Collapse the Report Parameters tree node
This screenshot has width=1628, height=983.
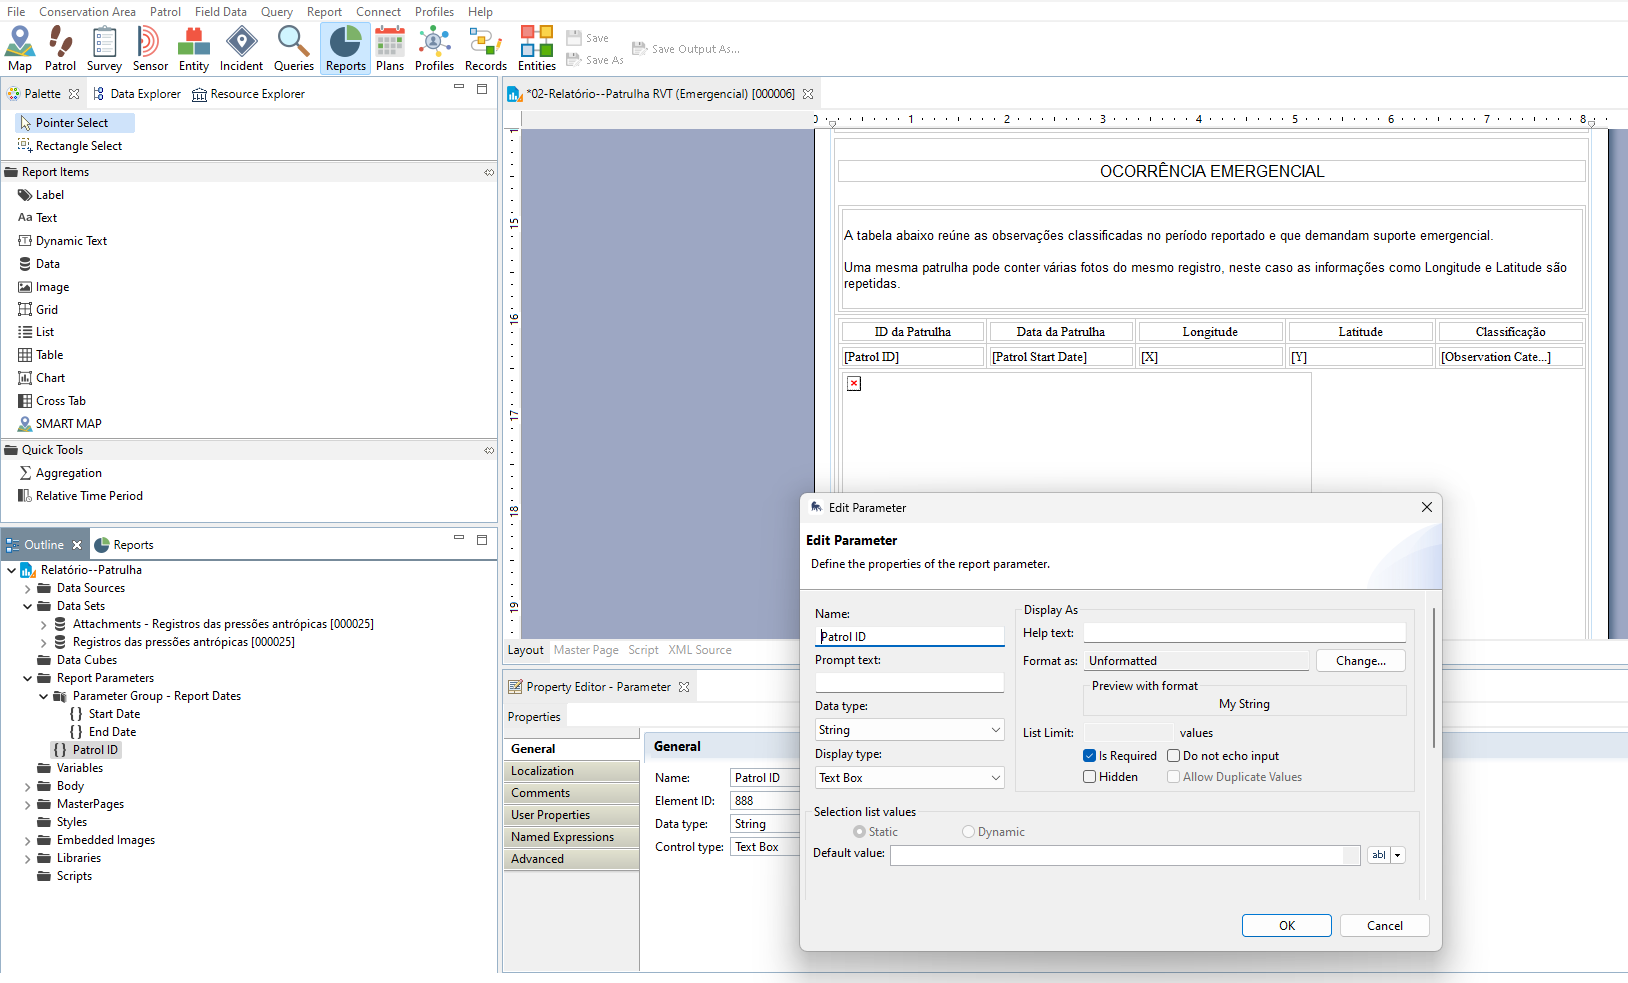click(x=27, y=678)
